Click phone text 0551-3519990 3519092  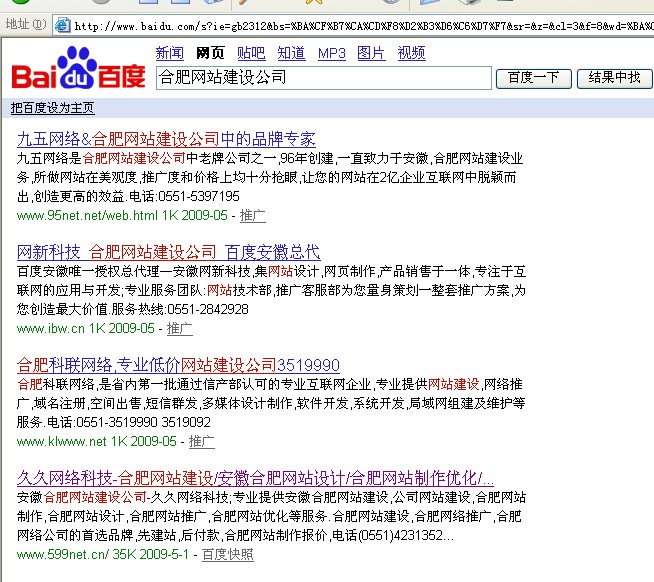(143, 422)
